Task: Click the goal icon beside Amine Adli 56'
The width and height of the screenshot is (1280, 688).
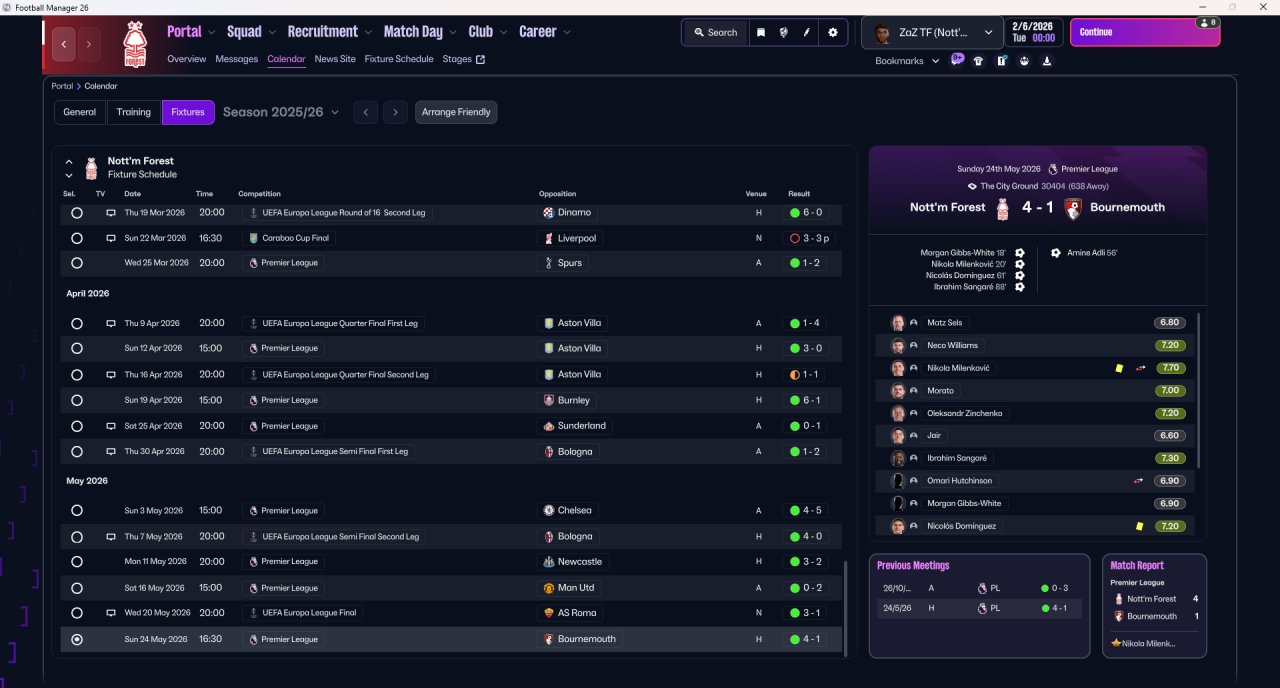Action: [1056, 253]
